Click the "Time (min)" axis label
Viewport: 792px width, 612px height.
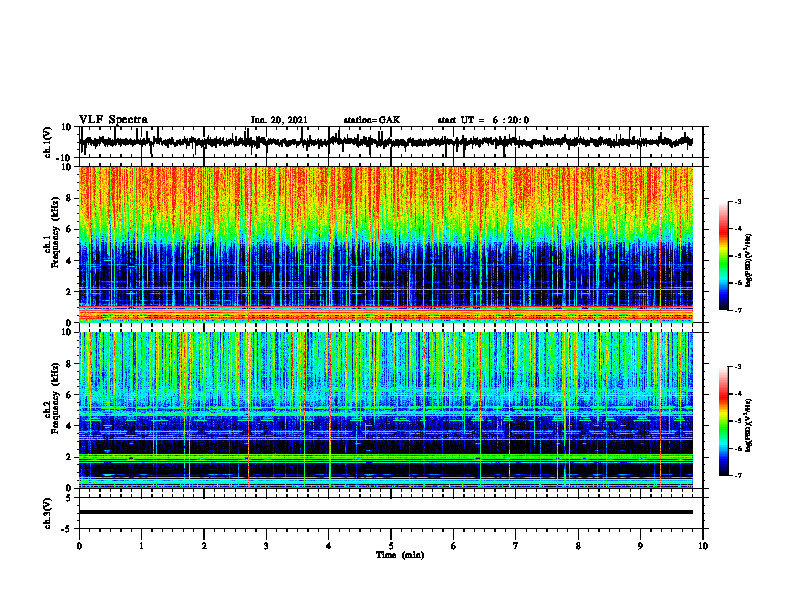click(x=400, y=555)
